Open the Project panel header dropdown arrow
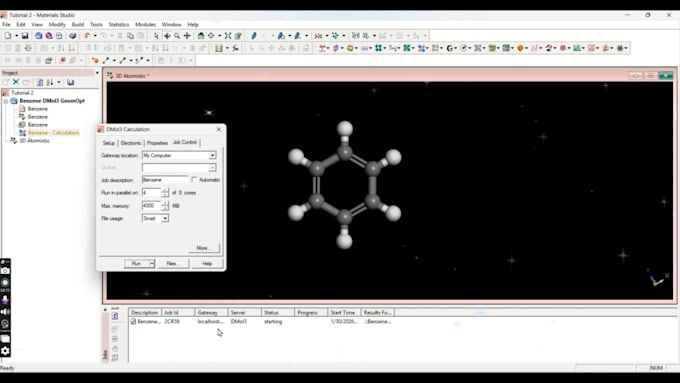The width and height of the screenshot is (680, 383). click(x=97, y=73)
